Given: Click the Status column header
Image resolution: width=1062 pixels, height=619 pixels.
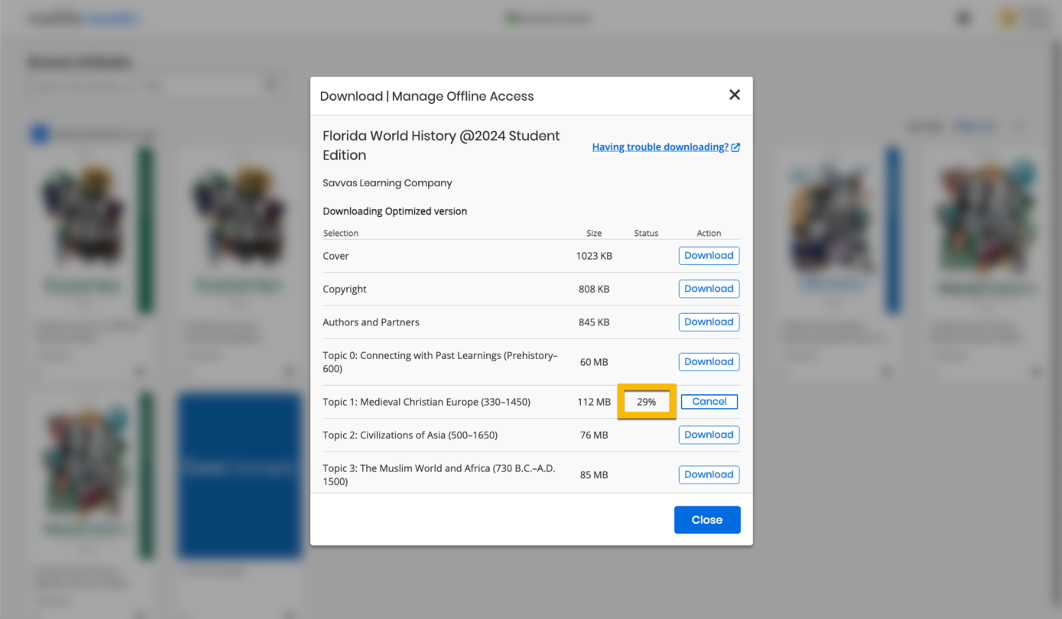Looking at the screenshot, I should coord(646,233).
